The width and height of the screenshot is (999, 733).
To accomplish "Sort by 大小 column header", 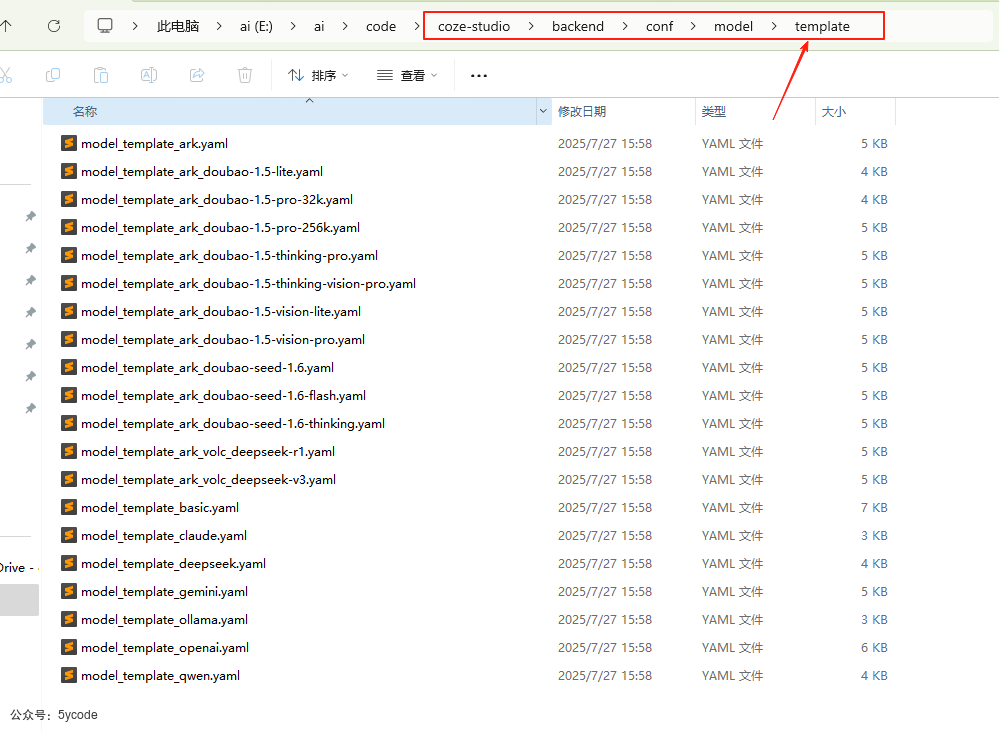I will tap(834, 111).
